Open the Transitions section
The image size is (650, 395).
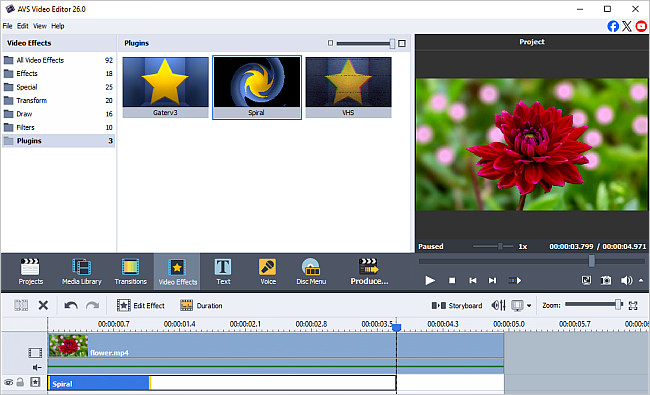click(131, 272)
